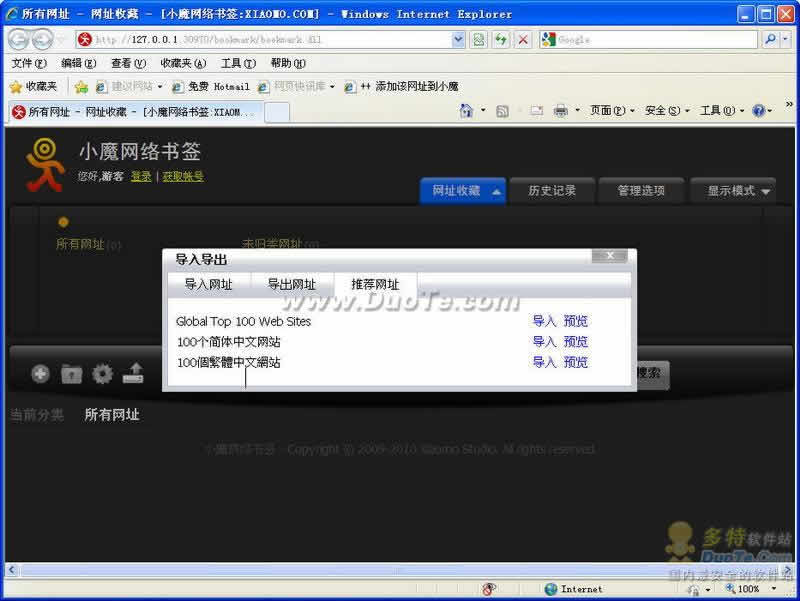Open the 工具 command bar menu
Image resolution: width=800 pixels, height=601 pixels.
coord(722,111)
